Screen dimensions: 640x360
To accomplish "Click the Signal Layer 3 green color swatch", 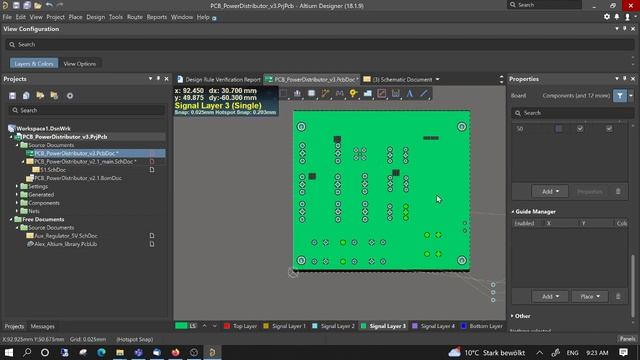I will tap(363, 326).
